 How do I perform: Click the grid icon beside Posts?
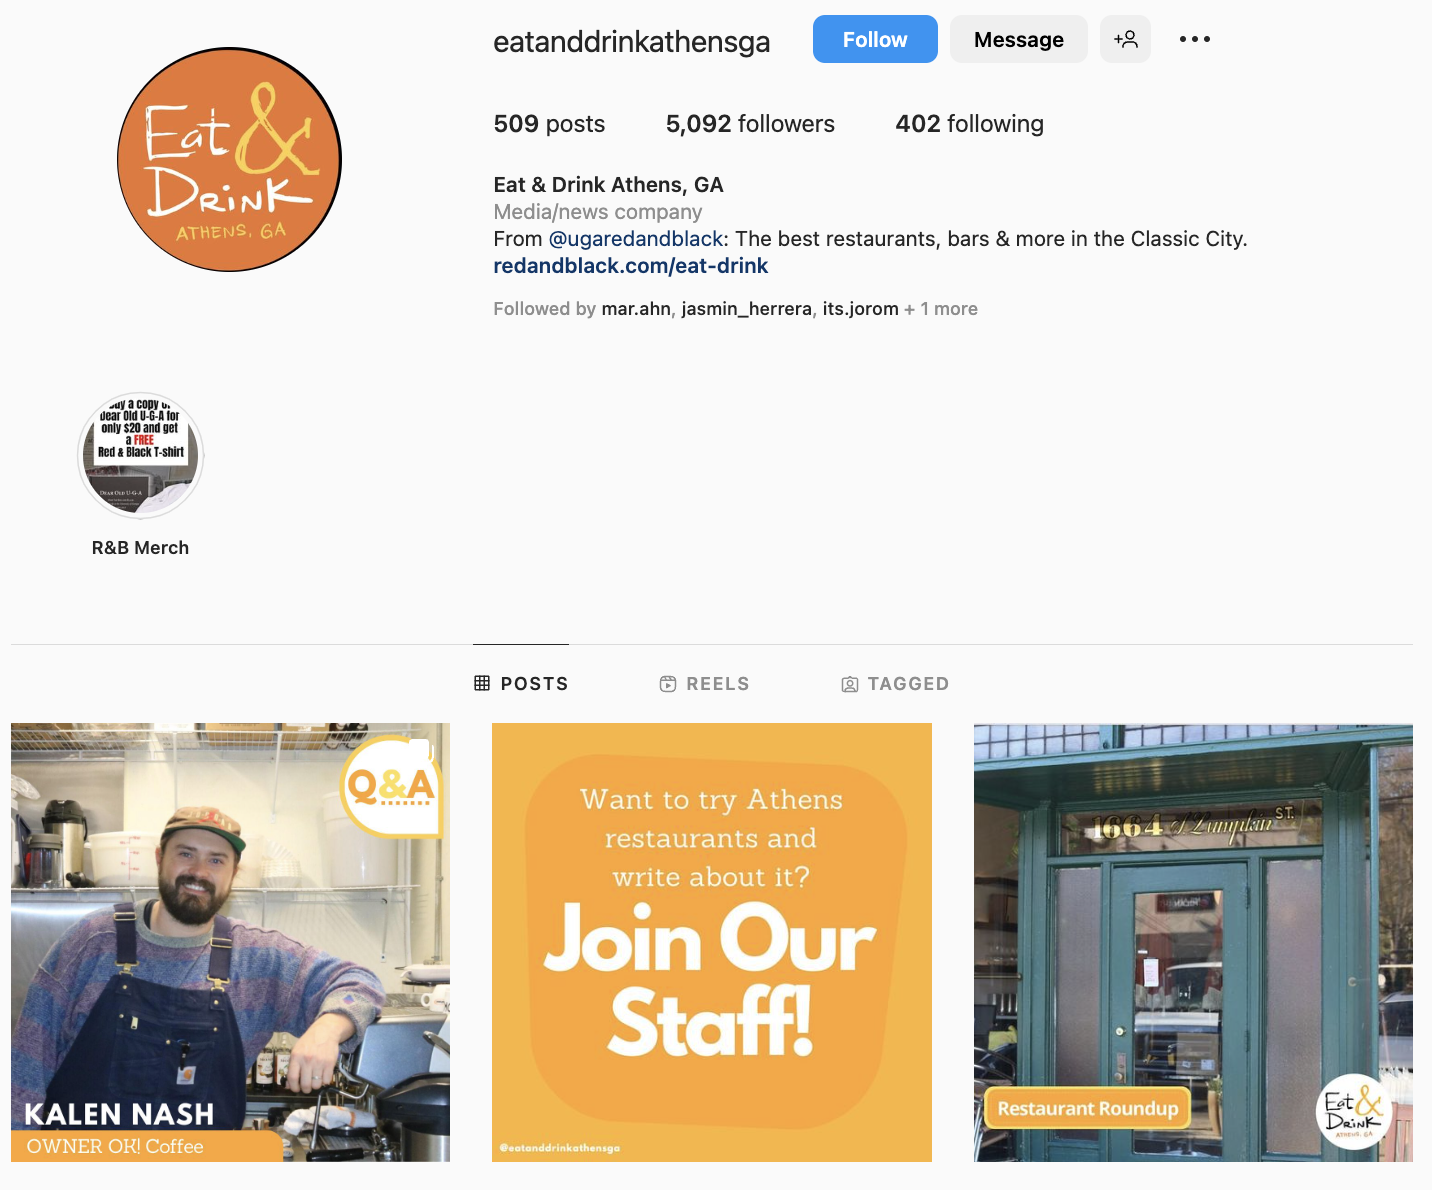point(482,683)
